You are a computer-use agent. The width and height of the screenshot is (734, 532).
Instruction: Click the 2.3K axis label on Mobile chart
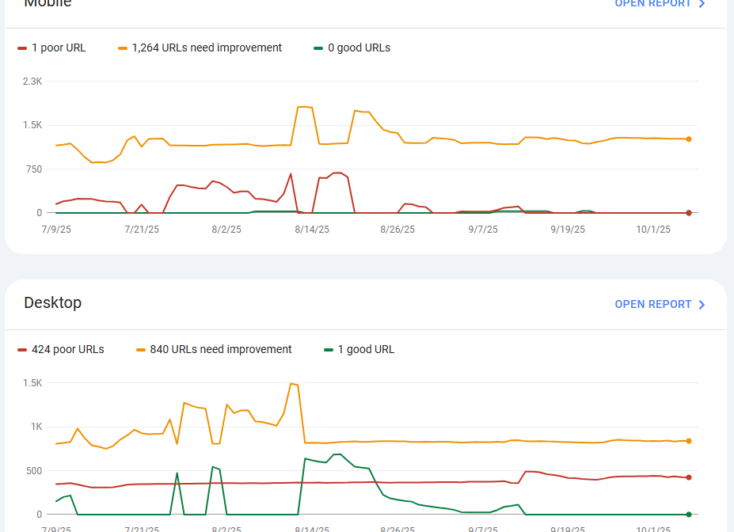pos(32,81)
